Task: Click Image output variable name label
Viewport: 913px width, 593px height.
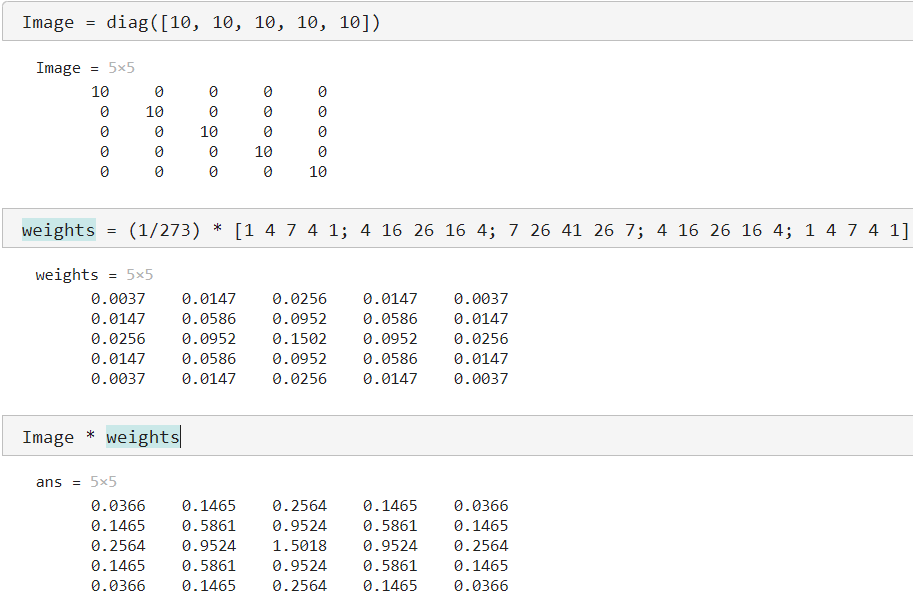Action: (58, 68)
